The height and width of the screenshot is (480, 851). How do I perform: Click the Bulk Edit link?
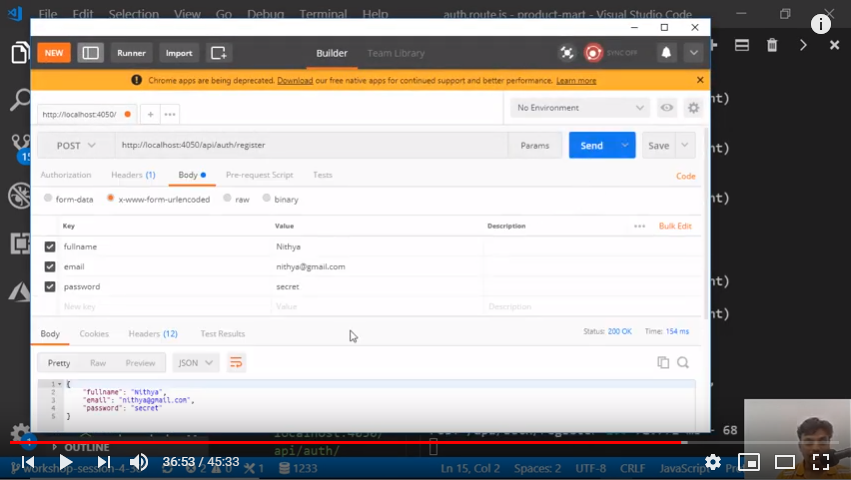(x=675, y=226)
